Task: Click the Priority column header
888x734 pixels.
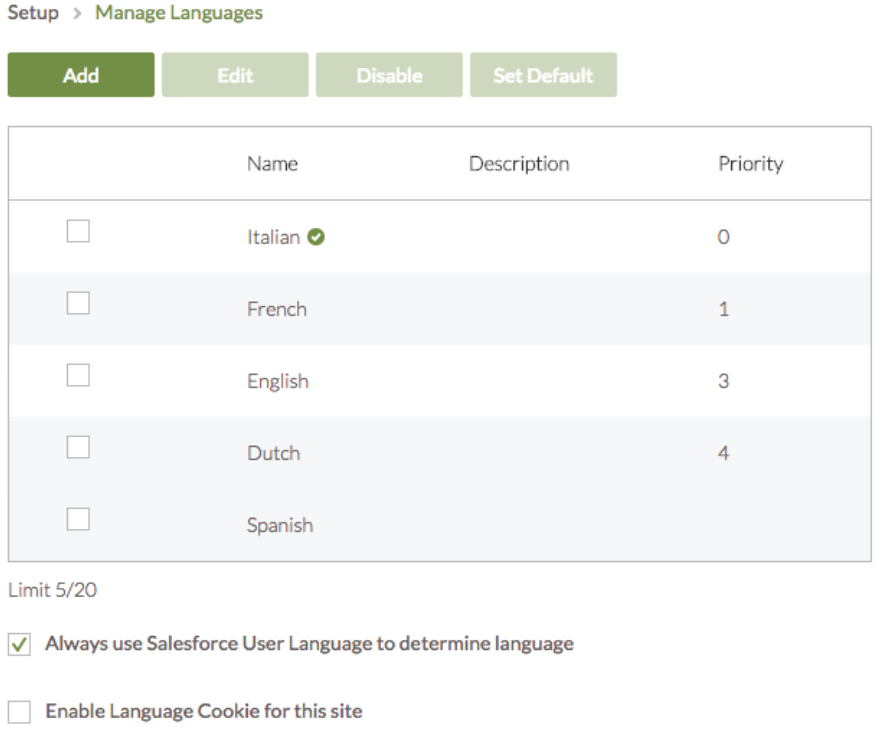Action: (x=750, y=164)
